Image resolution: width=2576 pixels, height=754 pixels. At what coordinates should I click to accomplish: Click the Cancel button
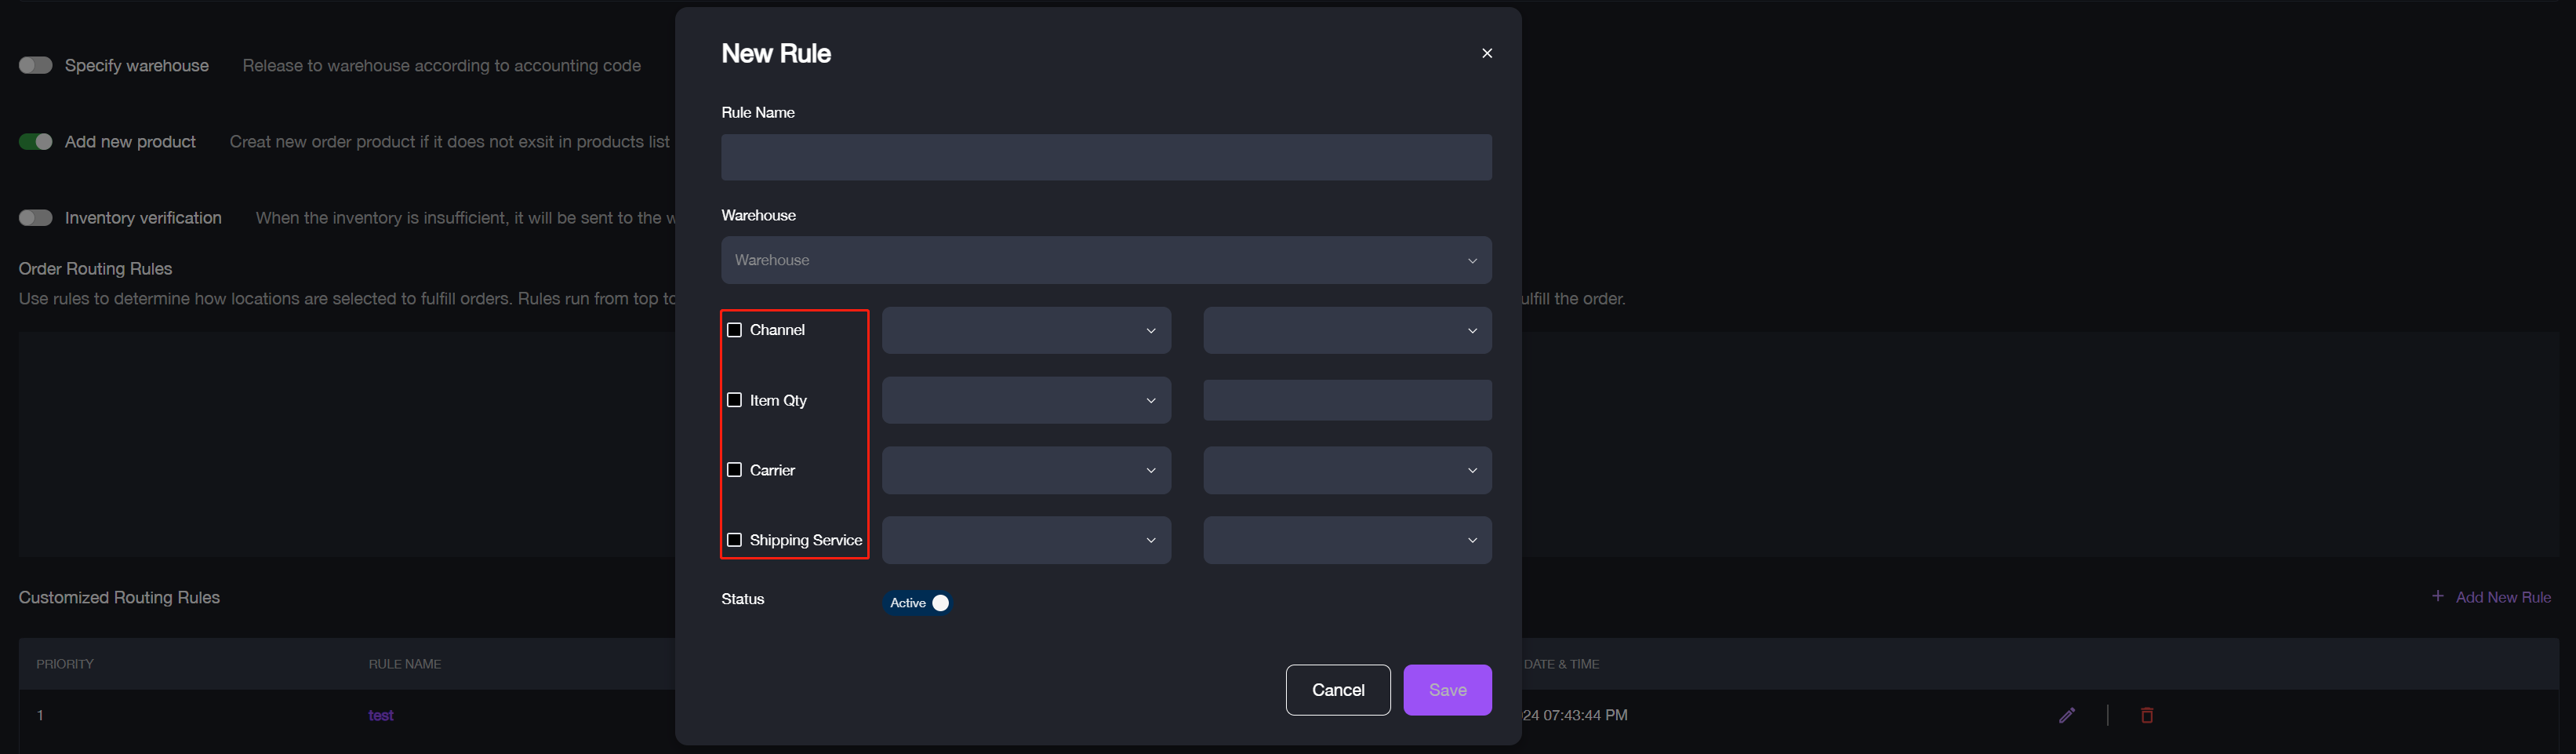pyautogui.click(x=1337, y=690)
